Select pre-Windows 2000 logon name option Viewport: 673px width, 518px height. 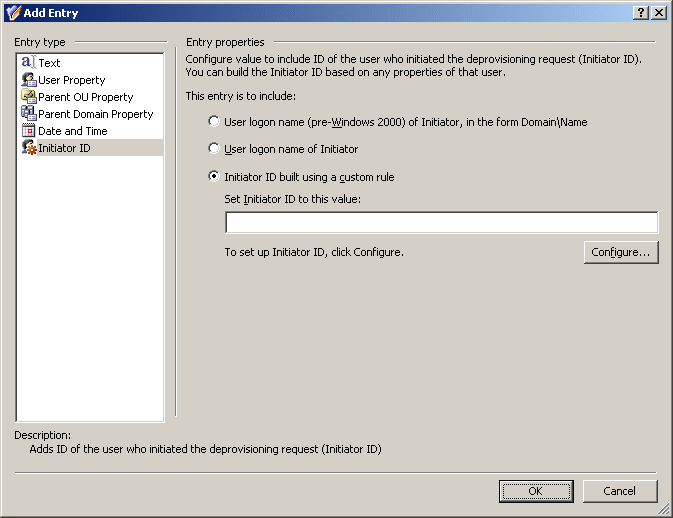[x=214, y=122]
